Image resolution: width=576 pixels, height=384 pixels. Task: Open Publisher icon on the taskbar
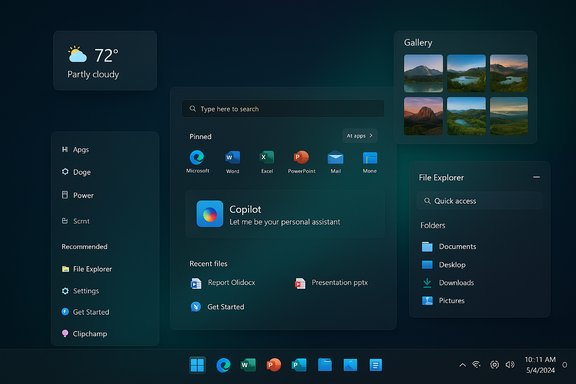[299, 365]
